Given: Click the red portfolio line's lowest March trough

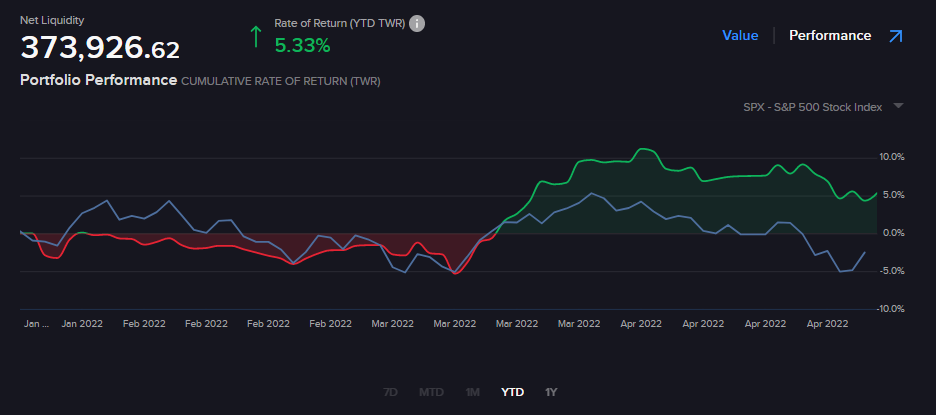Looking at the screenshot, I should point(456,273).
